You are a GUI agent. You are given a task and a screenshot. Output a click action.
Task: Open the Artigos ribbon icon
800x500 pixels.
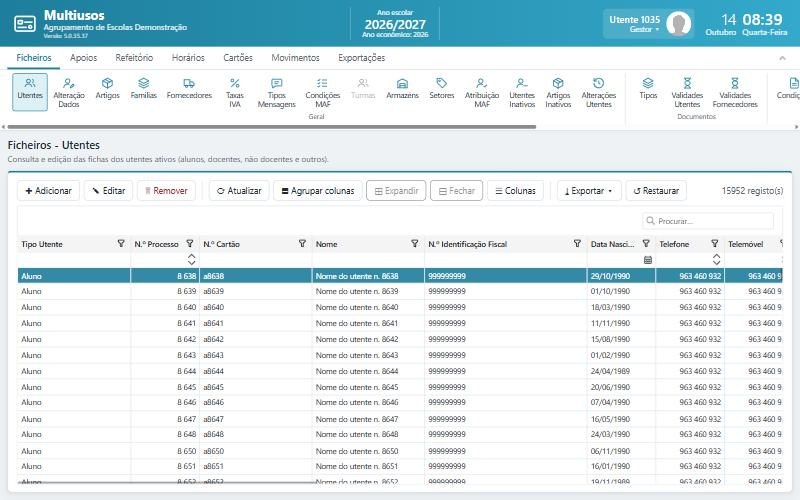point(107,88)
